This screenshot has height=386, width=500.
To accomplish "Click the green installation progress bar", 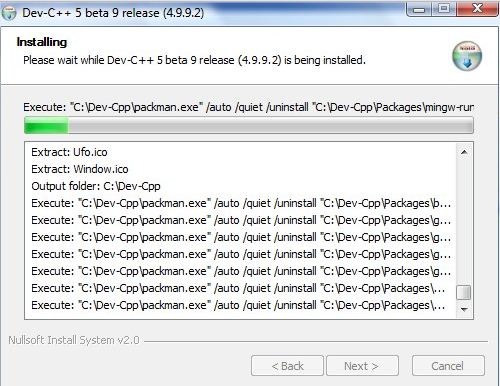I will pyautogui.click(x=249, y=125).
